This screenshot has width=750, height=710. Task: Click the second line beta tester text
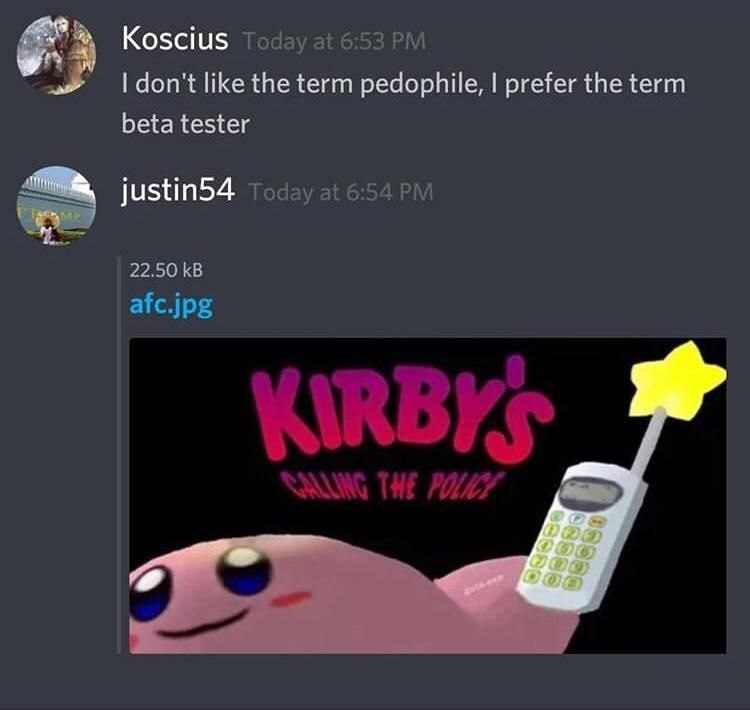click(x=186, y=124)
